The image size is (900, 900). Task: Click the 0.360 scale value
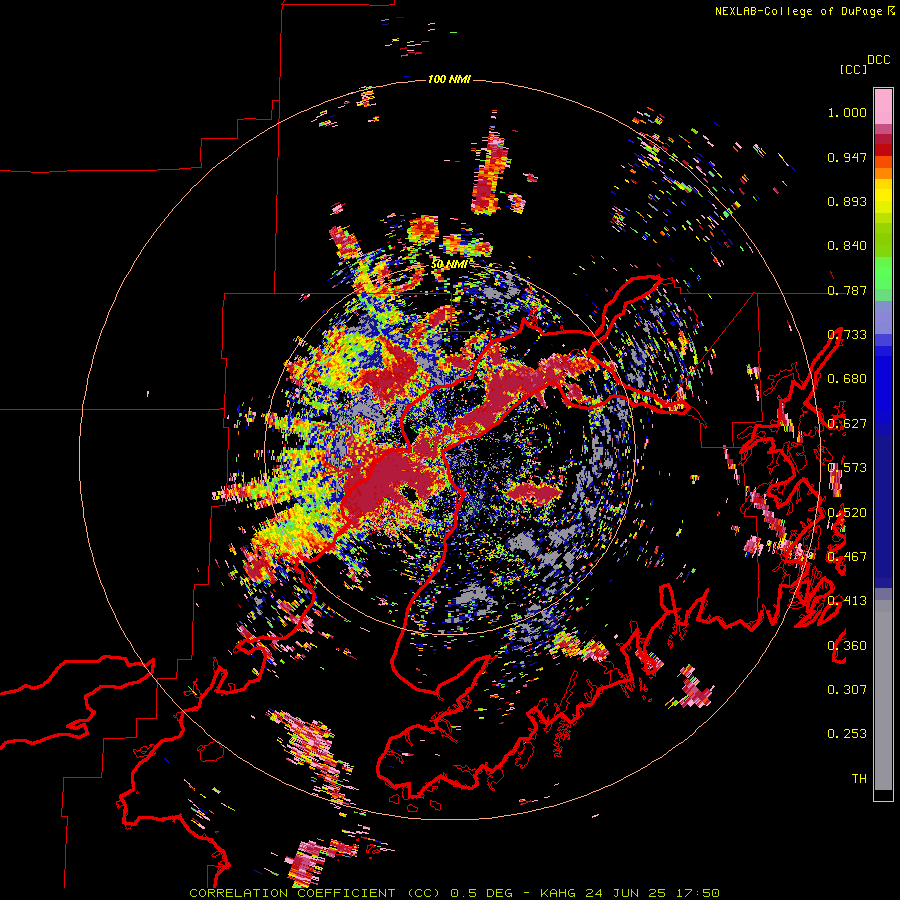[847, 646]
